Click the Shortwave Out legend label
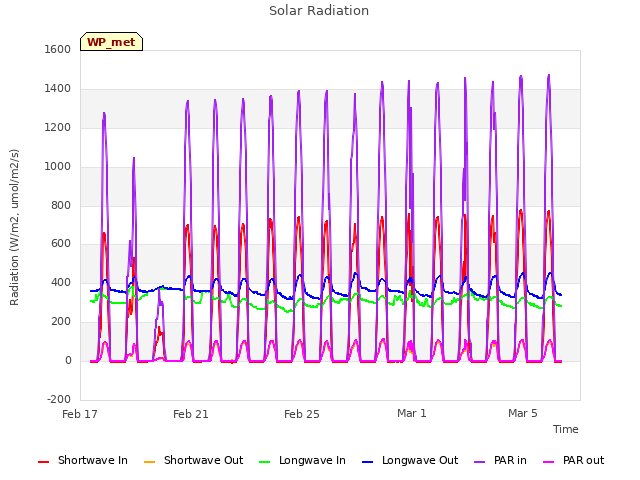The width and height of the screenshot is (640, 480). point(203,460)
